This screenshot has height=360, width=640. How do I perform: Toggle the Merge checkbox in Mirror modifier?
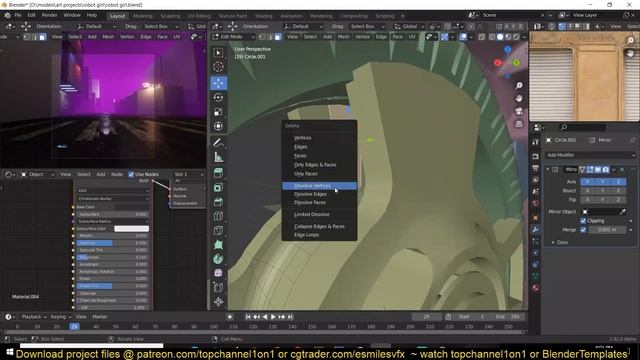coord(583,230)
